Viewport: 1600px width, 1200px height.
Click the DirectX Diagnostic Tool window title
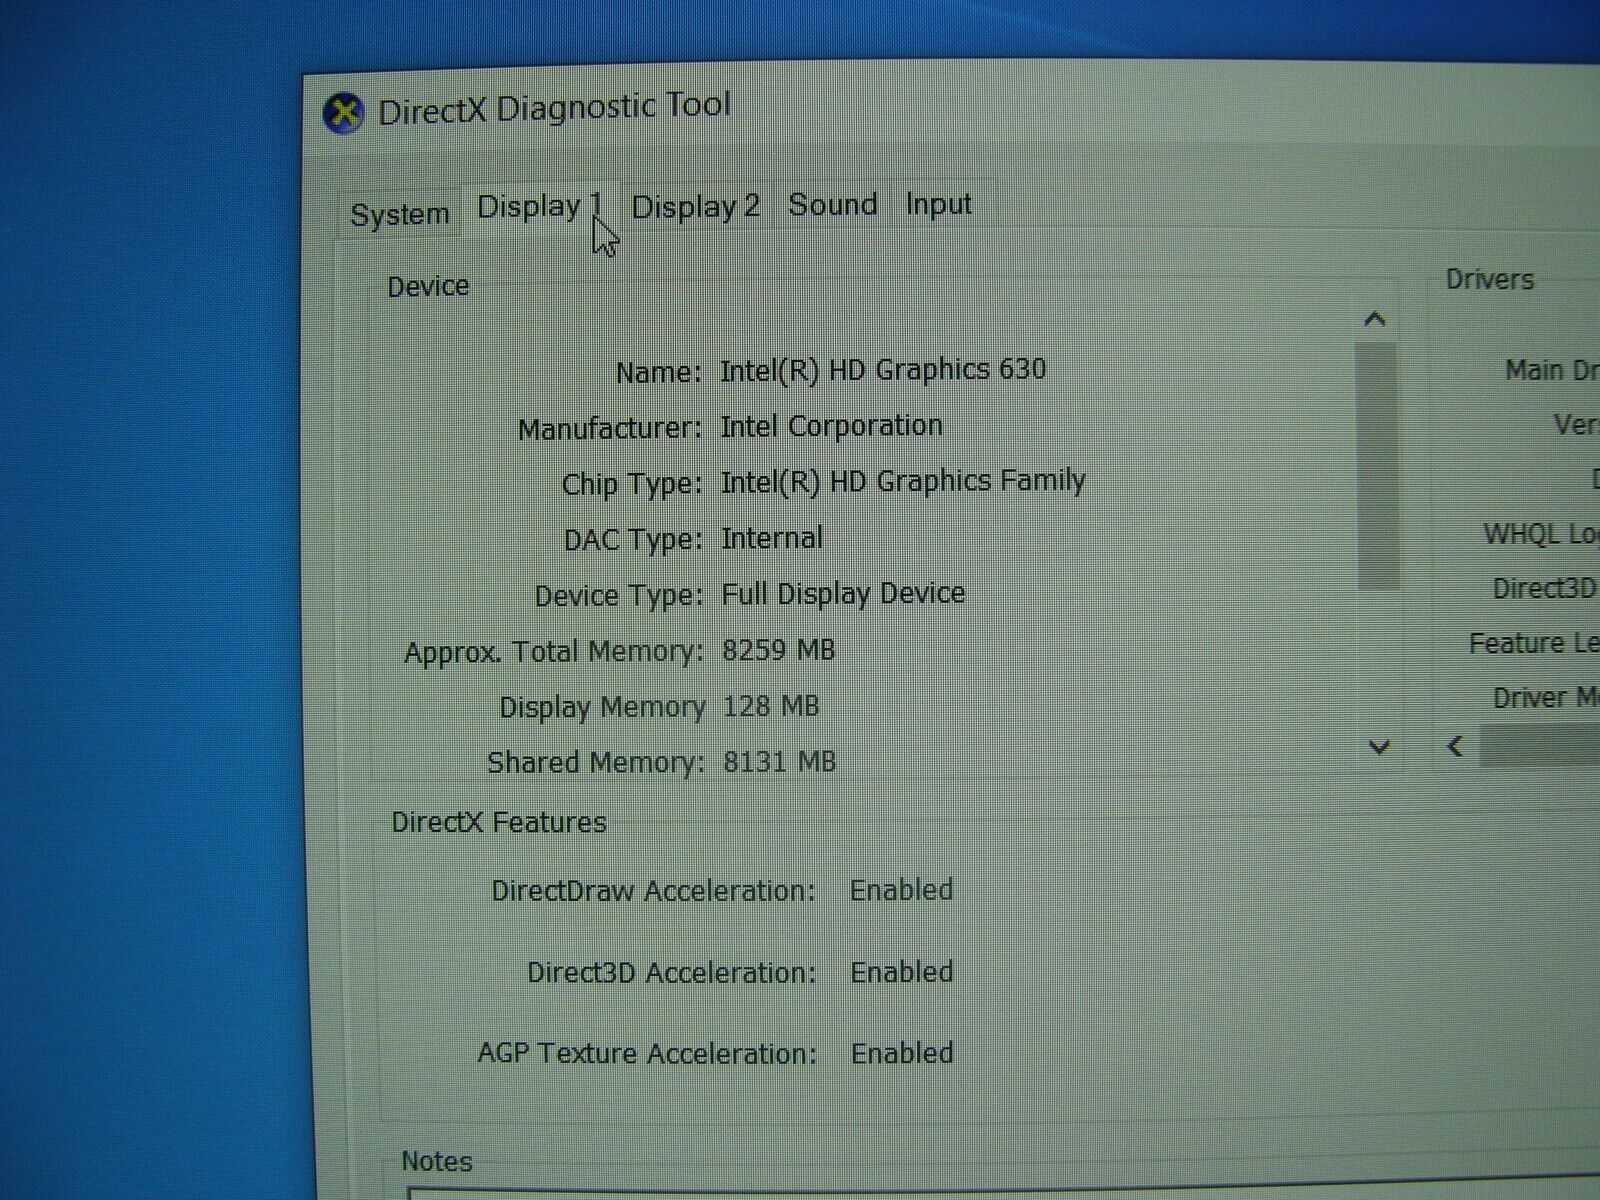(554, 107)
